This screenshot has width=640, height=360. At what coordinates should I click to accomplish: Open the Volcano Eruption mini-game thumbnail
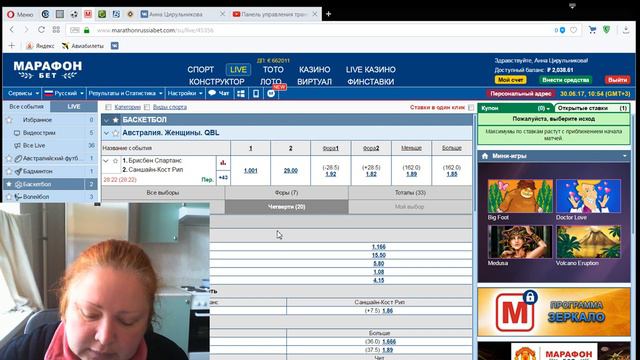pos(588,242)
